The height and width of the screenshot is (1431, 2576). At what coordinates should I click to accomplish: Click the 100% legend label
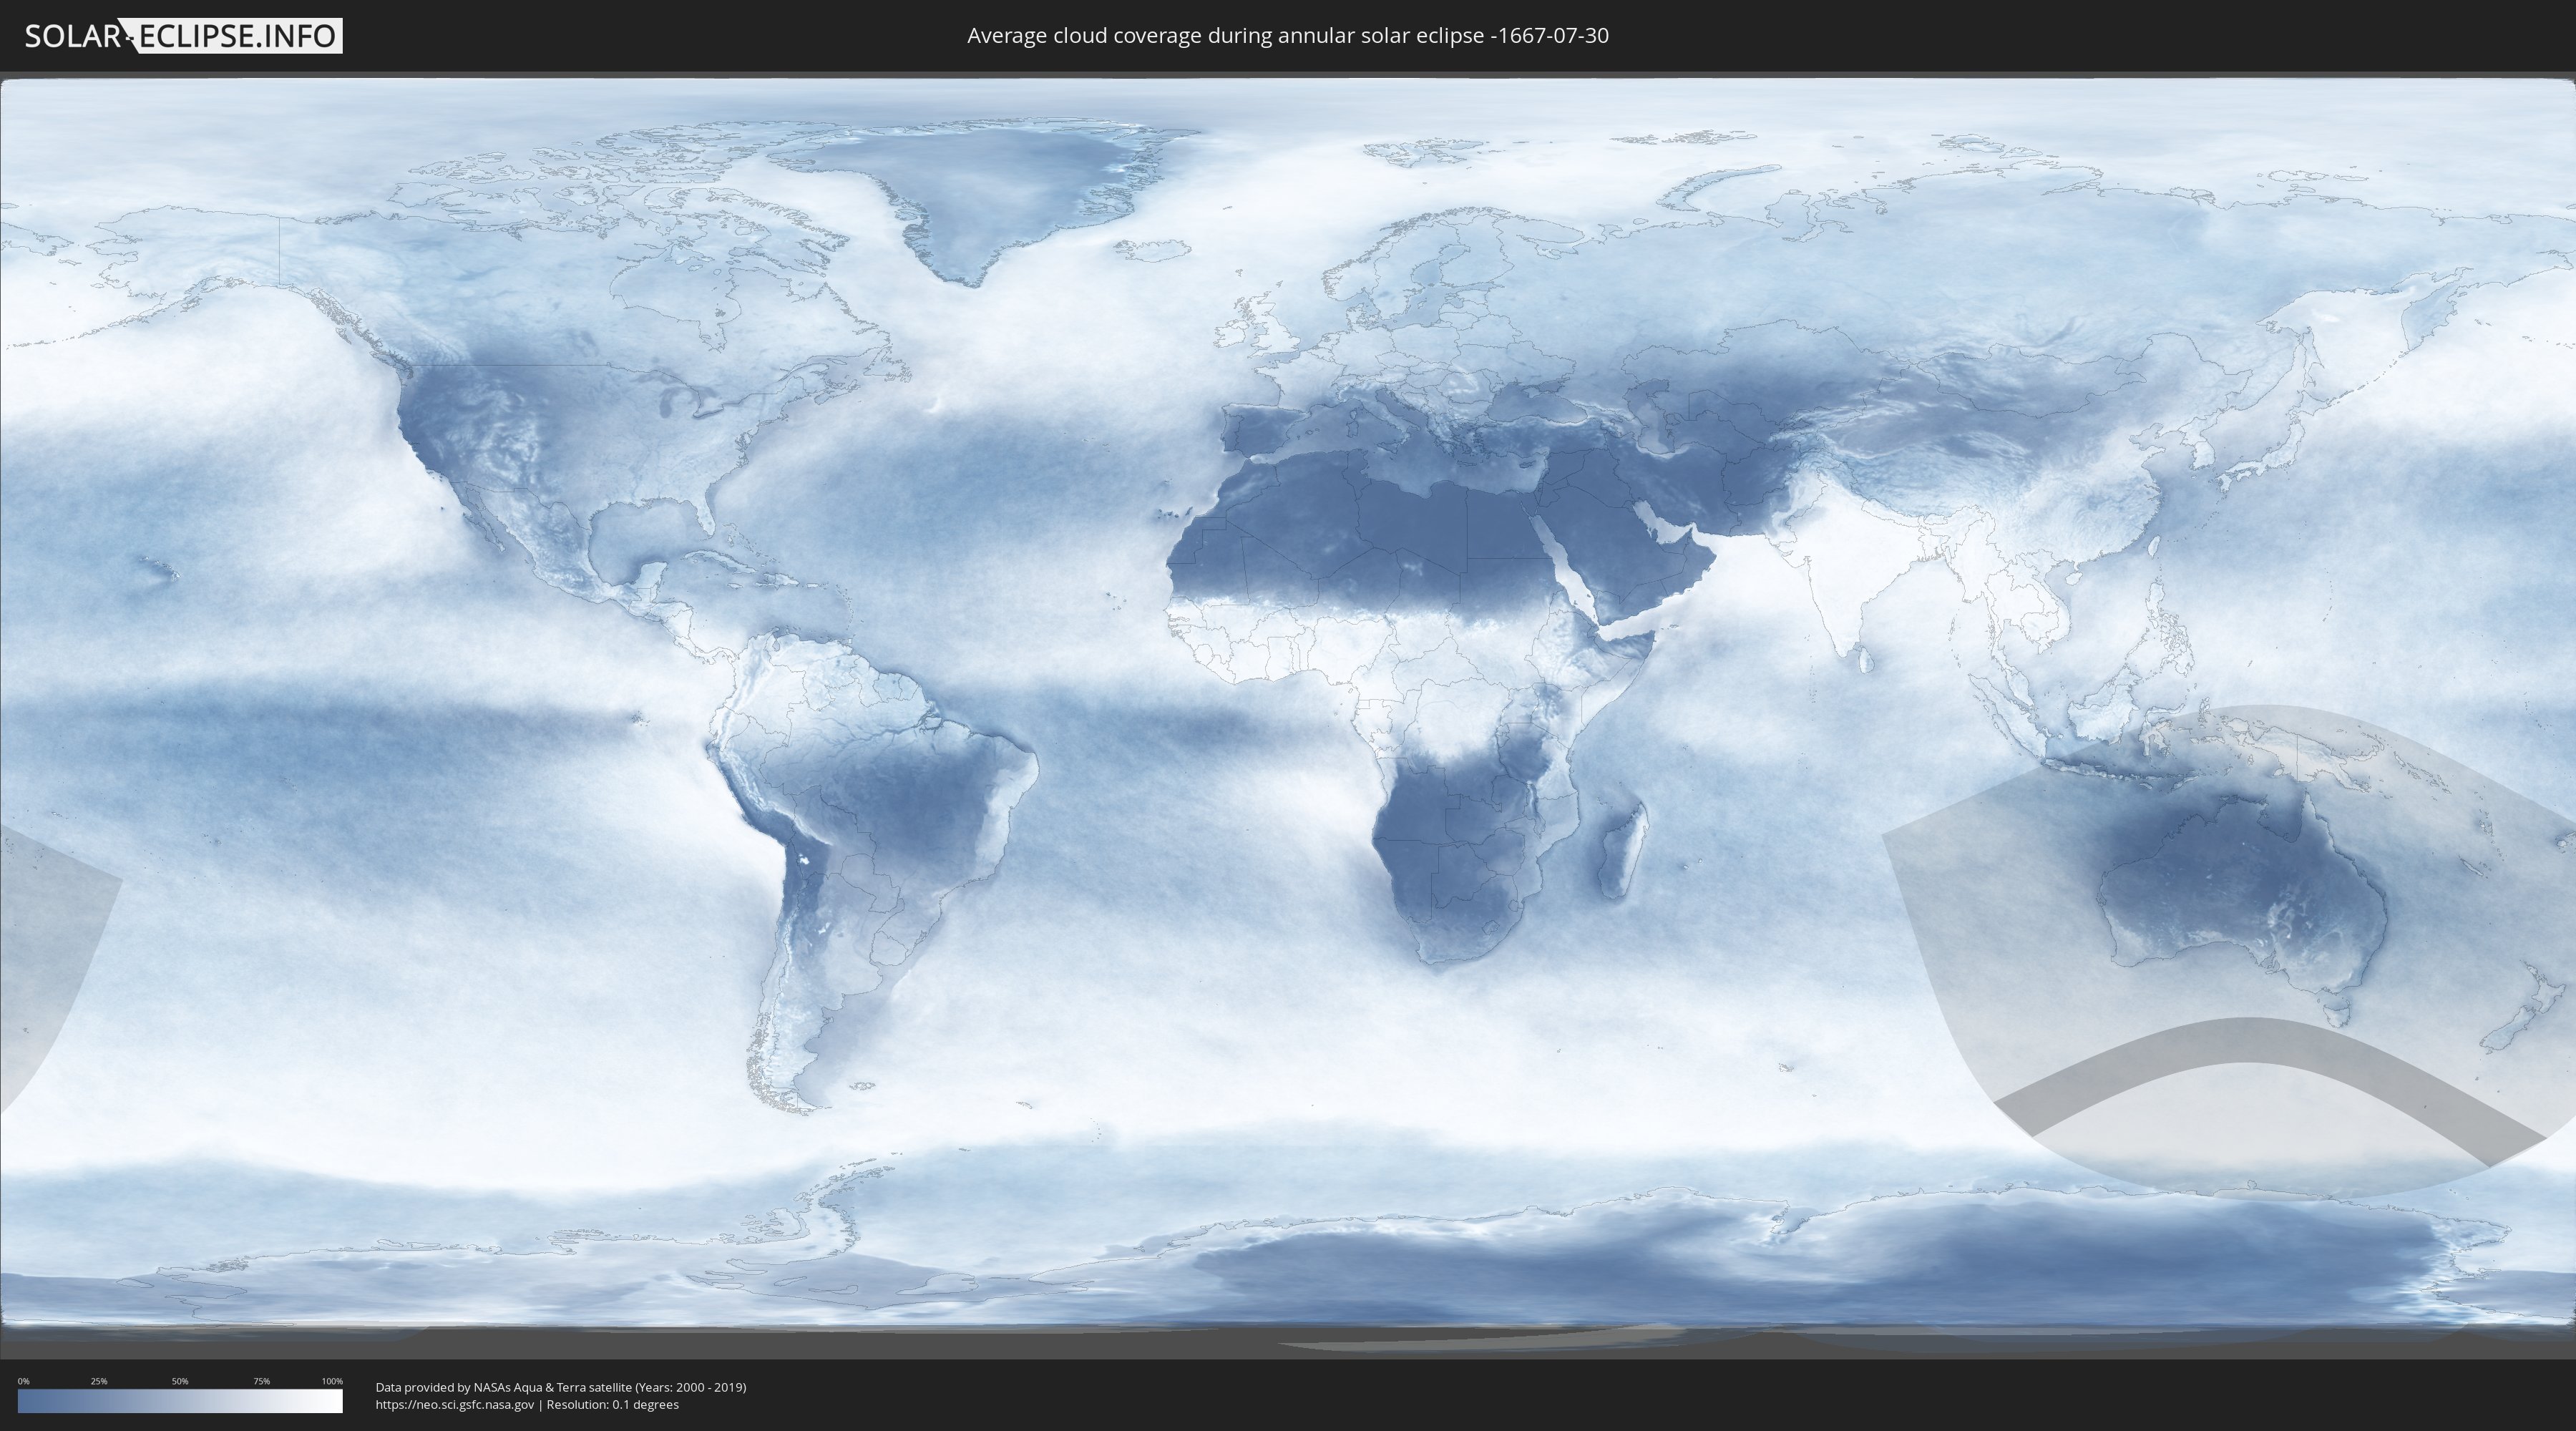click(332, 1381)
